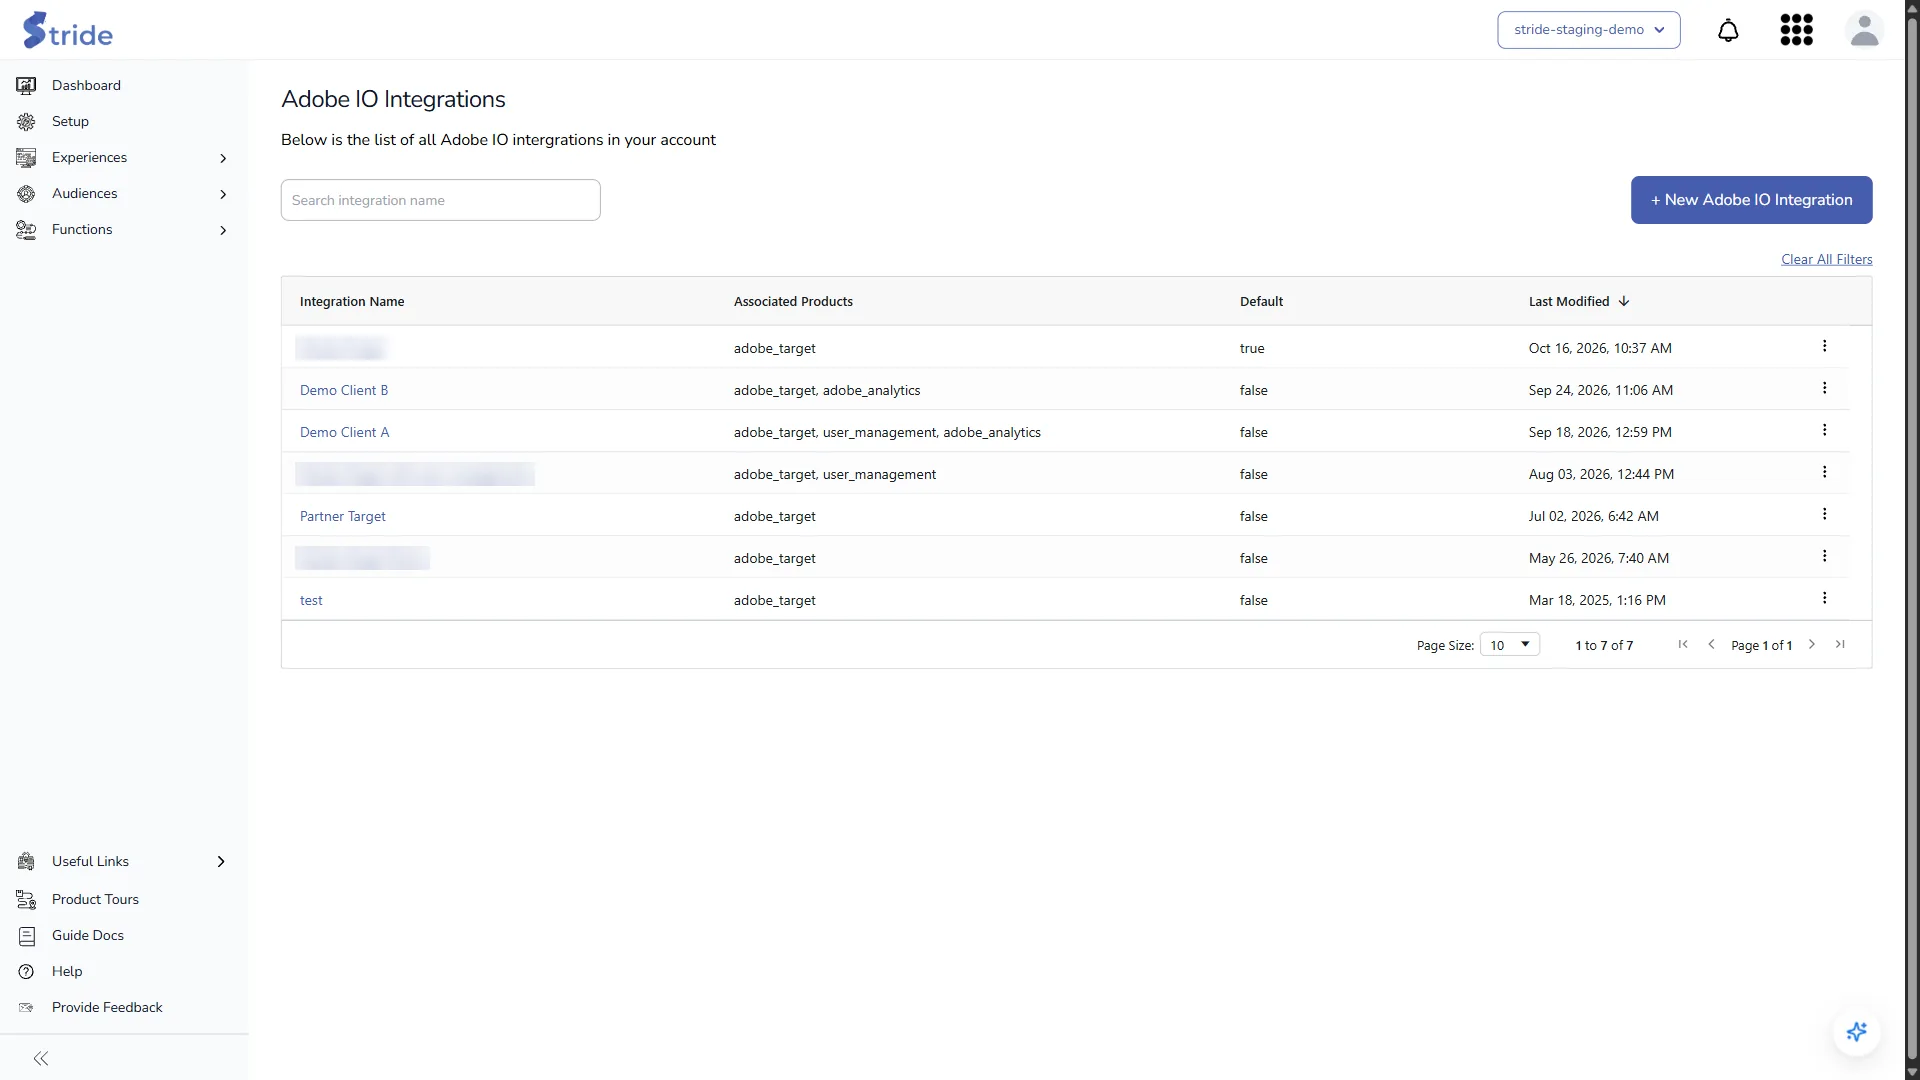Open the apps grid launcher
The width and height of the screenshot is (1920, 1080).
pyautogui.click(x=1796, y=30)
